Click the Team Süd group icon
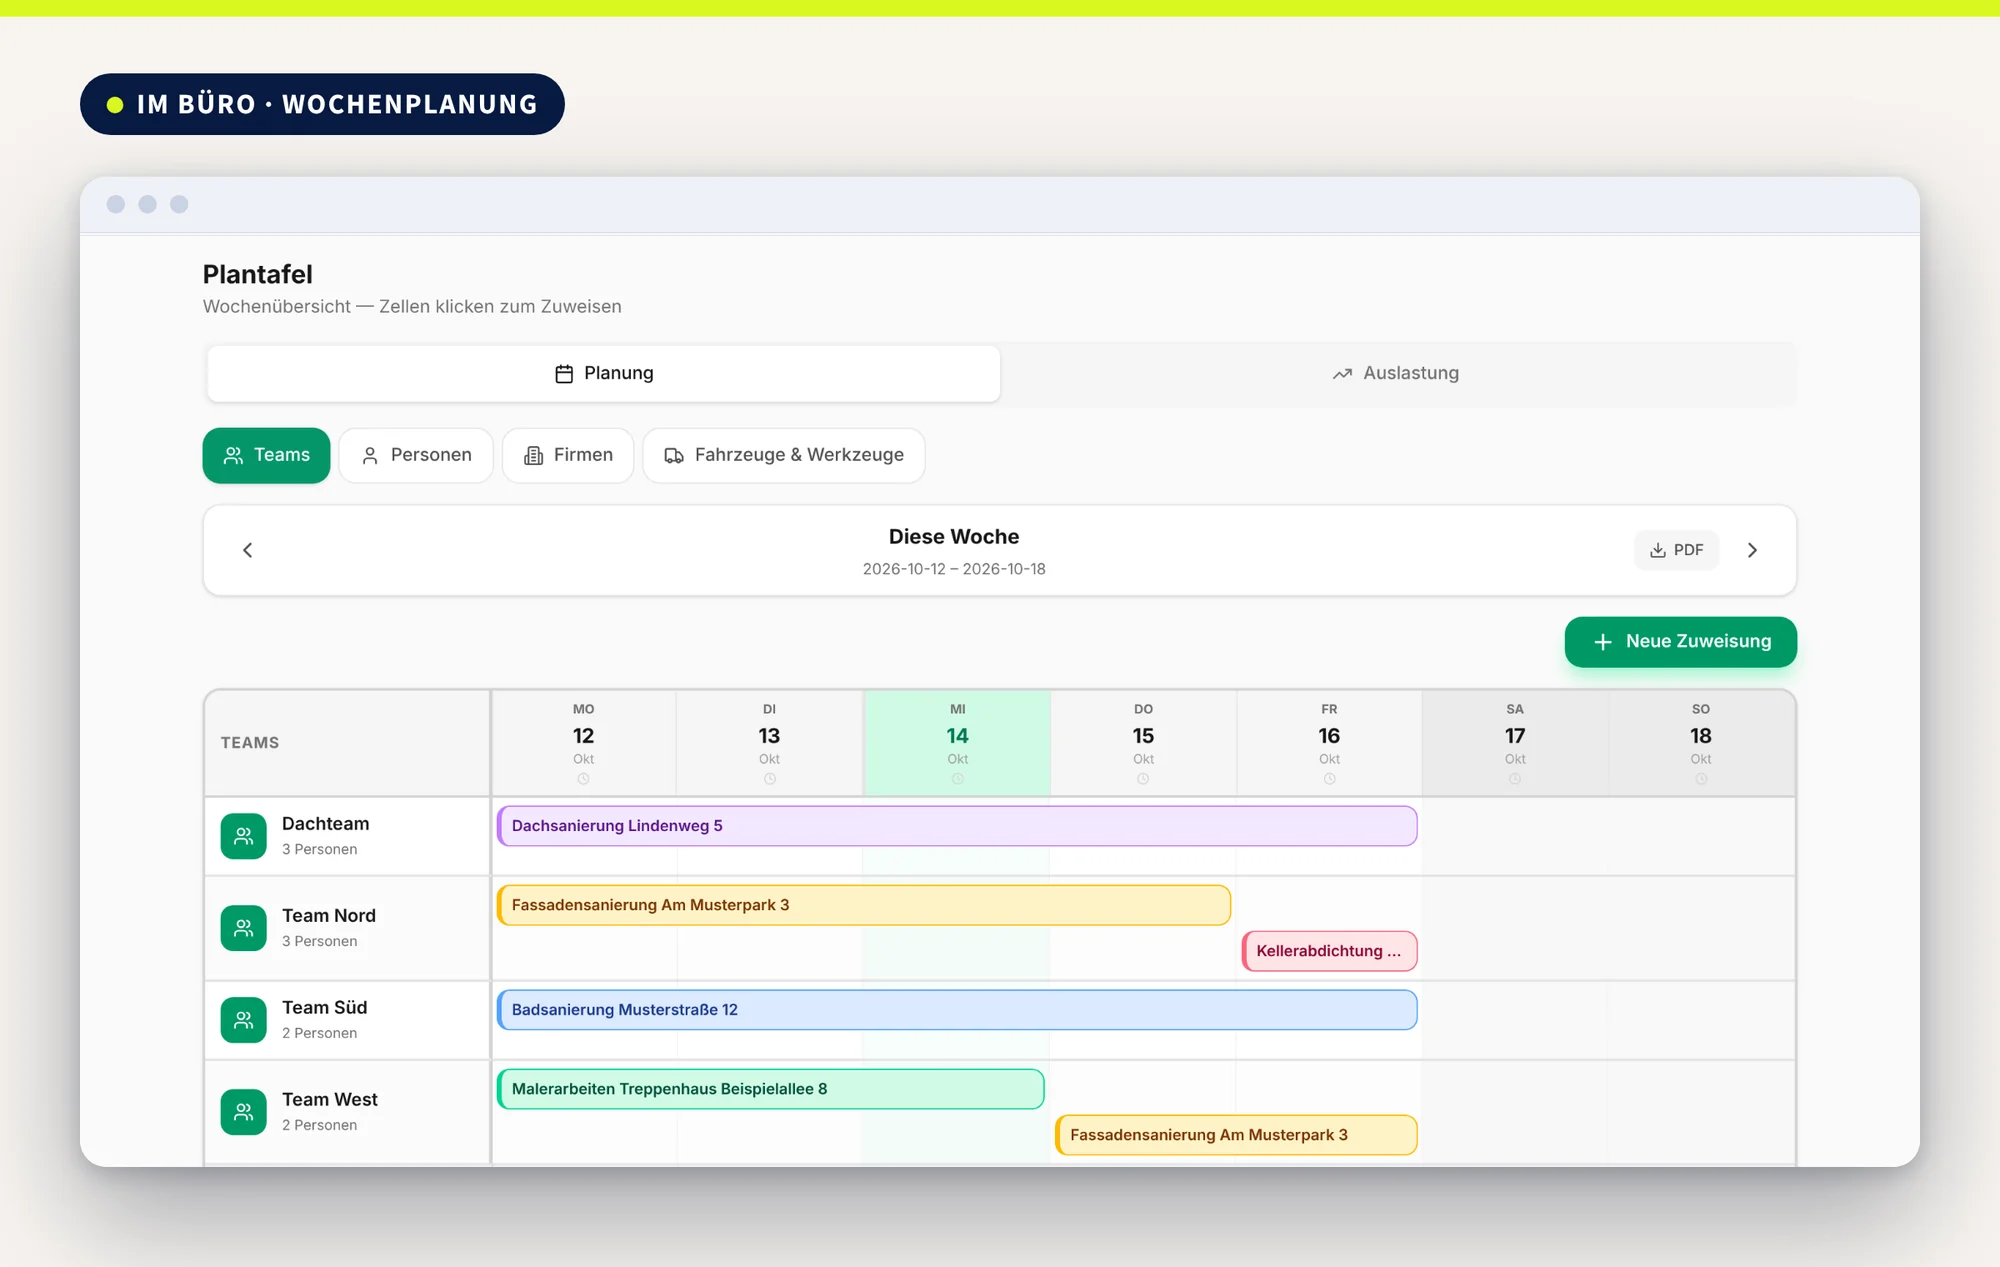Viewport: 2000px width, 1267px height. 243,1020
